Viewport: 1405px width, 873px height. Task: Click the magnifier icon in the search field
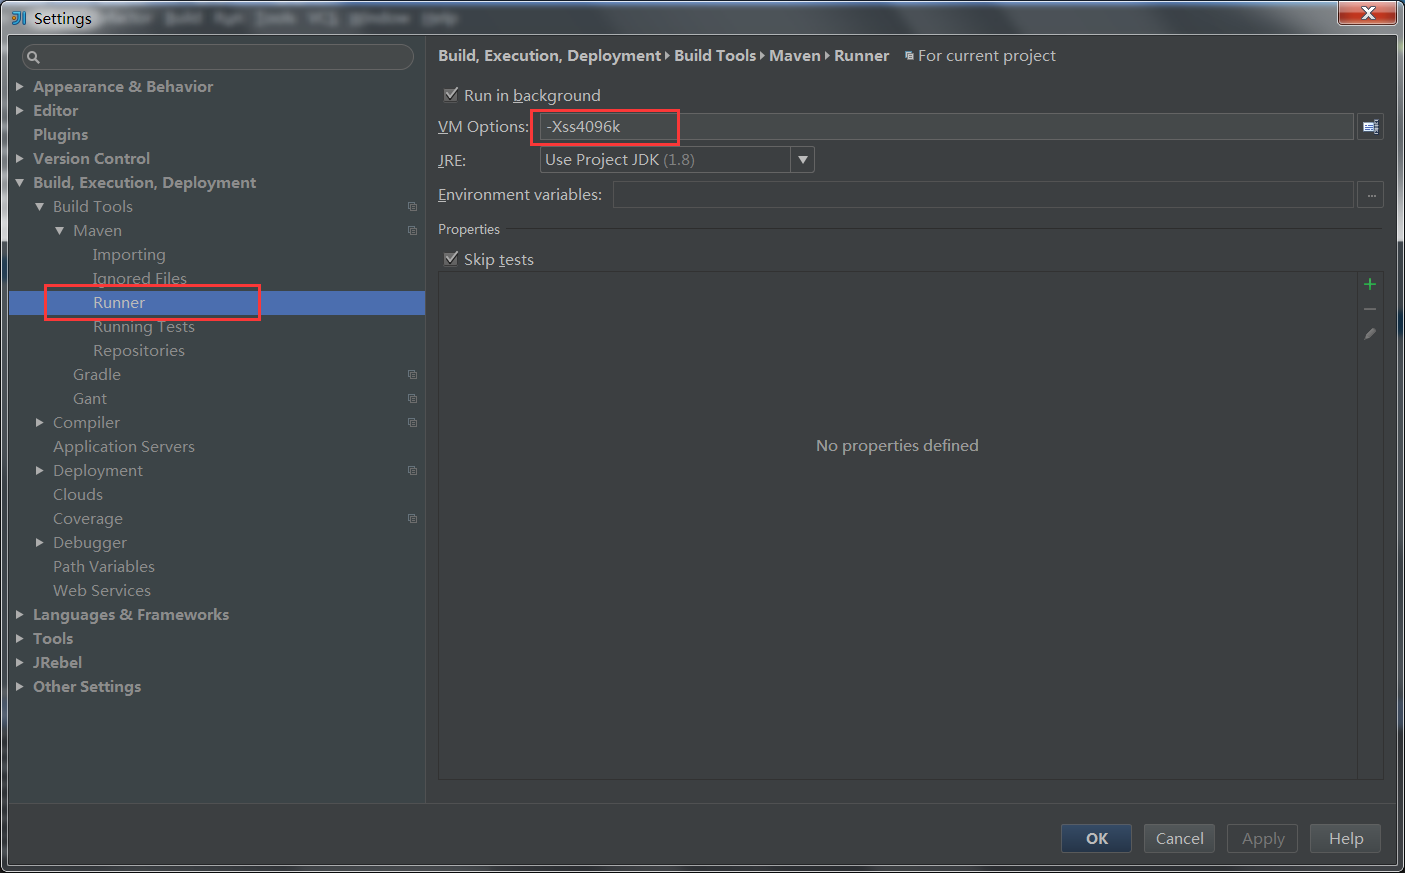[33, 57]
